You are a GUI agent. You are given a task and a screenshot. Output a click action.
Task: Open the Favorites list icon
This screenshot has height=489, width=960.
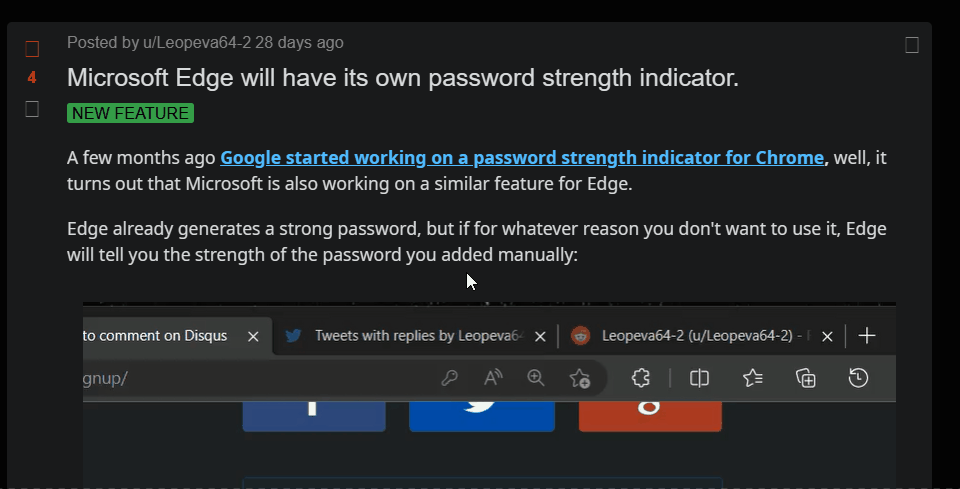[x=752, y=378]
